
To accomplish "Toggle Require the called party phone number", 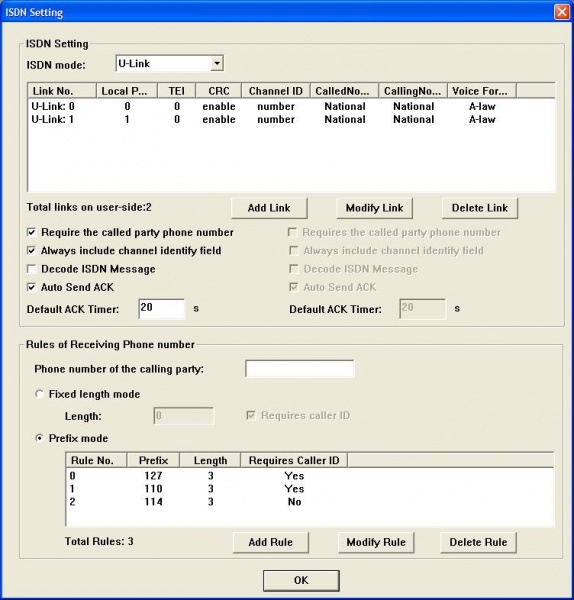I will click(31, 232).
